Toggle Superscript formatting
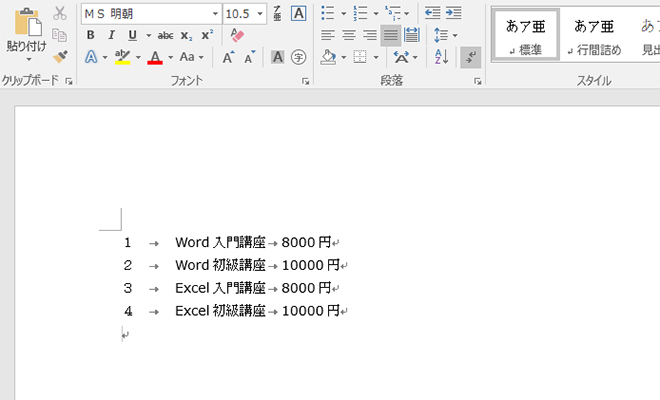The image size is (660, 400). coord(207,35)
